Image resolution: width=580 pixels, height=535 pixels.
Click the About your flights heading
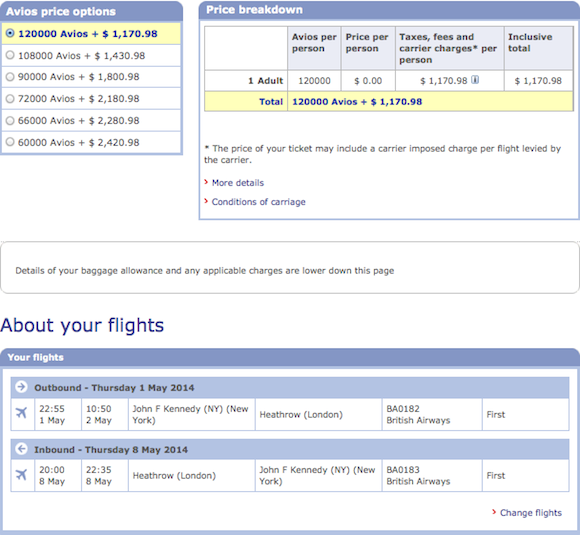point(82,325)
